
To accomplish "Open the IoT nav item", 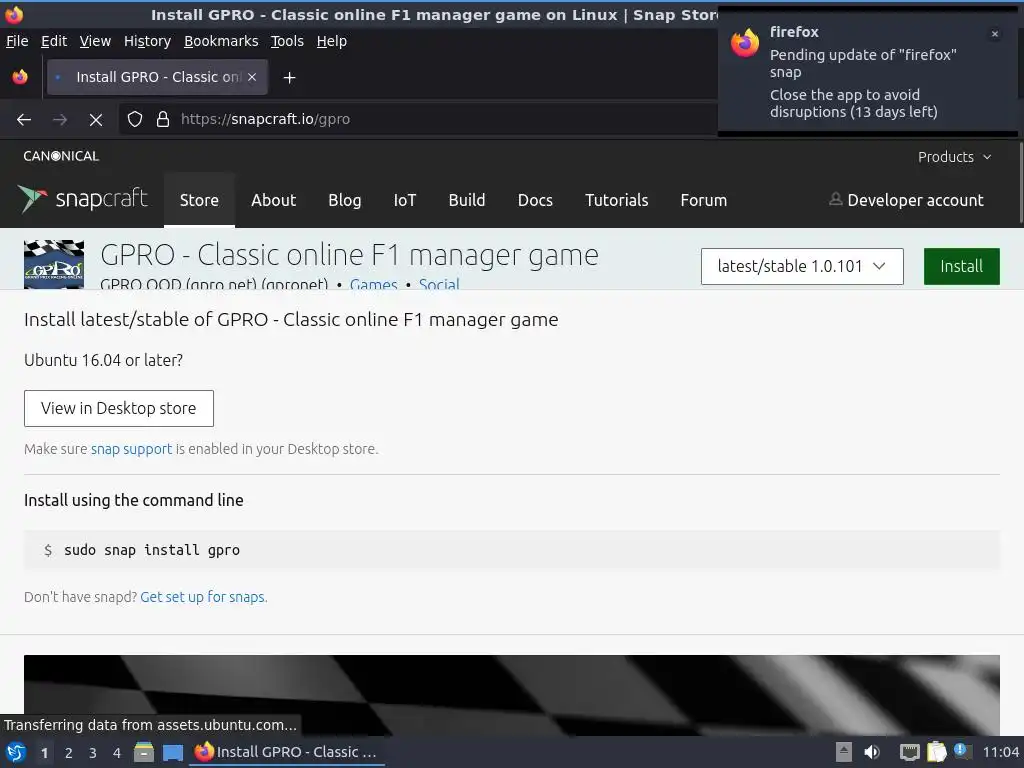I will click(404, 200).
